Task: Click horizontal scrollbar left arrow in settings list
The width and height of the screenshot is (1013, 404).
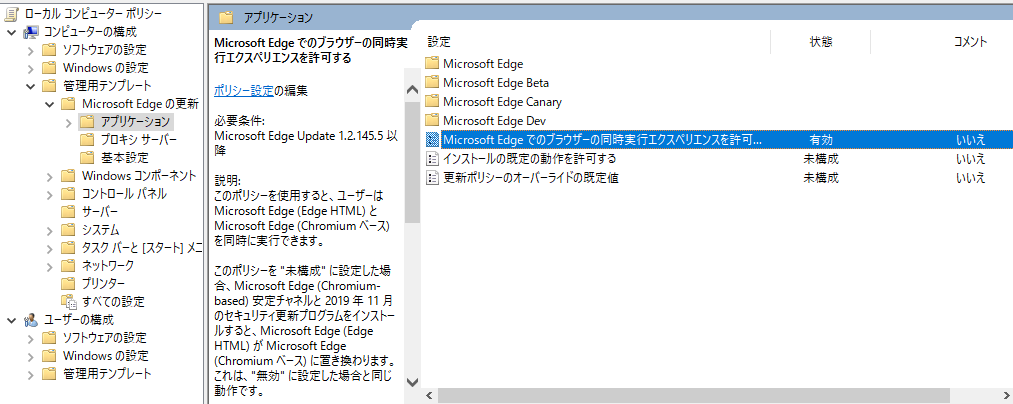Action: [429, 395]
